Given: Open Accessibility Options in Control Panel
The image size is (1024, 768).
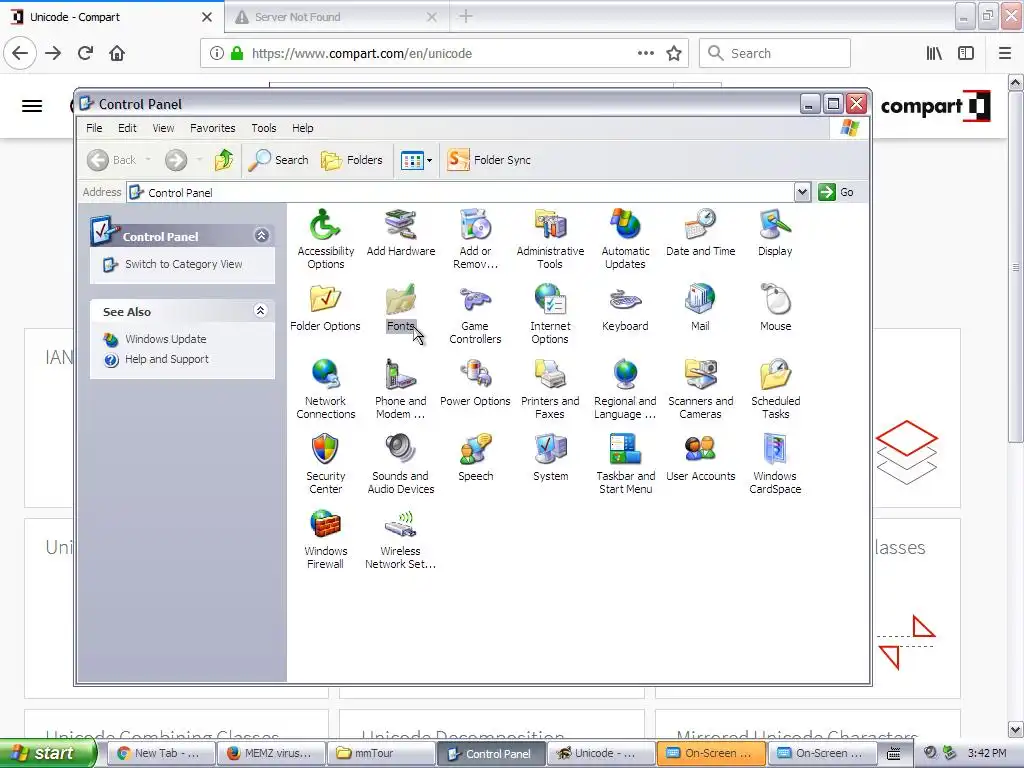Looking at the screenshot, I should pyautogui.click(x=325, y=238).
